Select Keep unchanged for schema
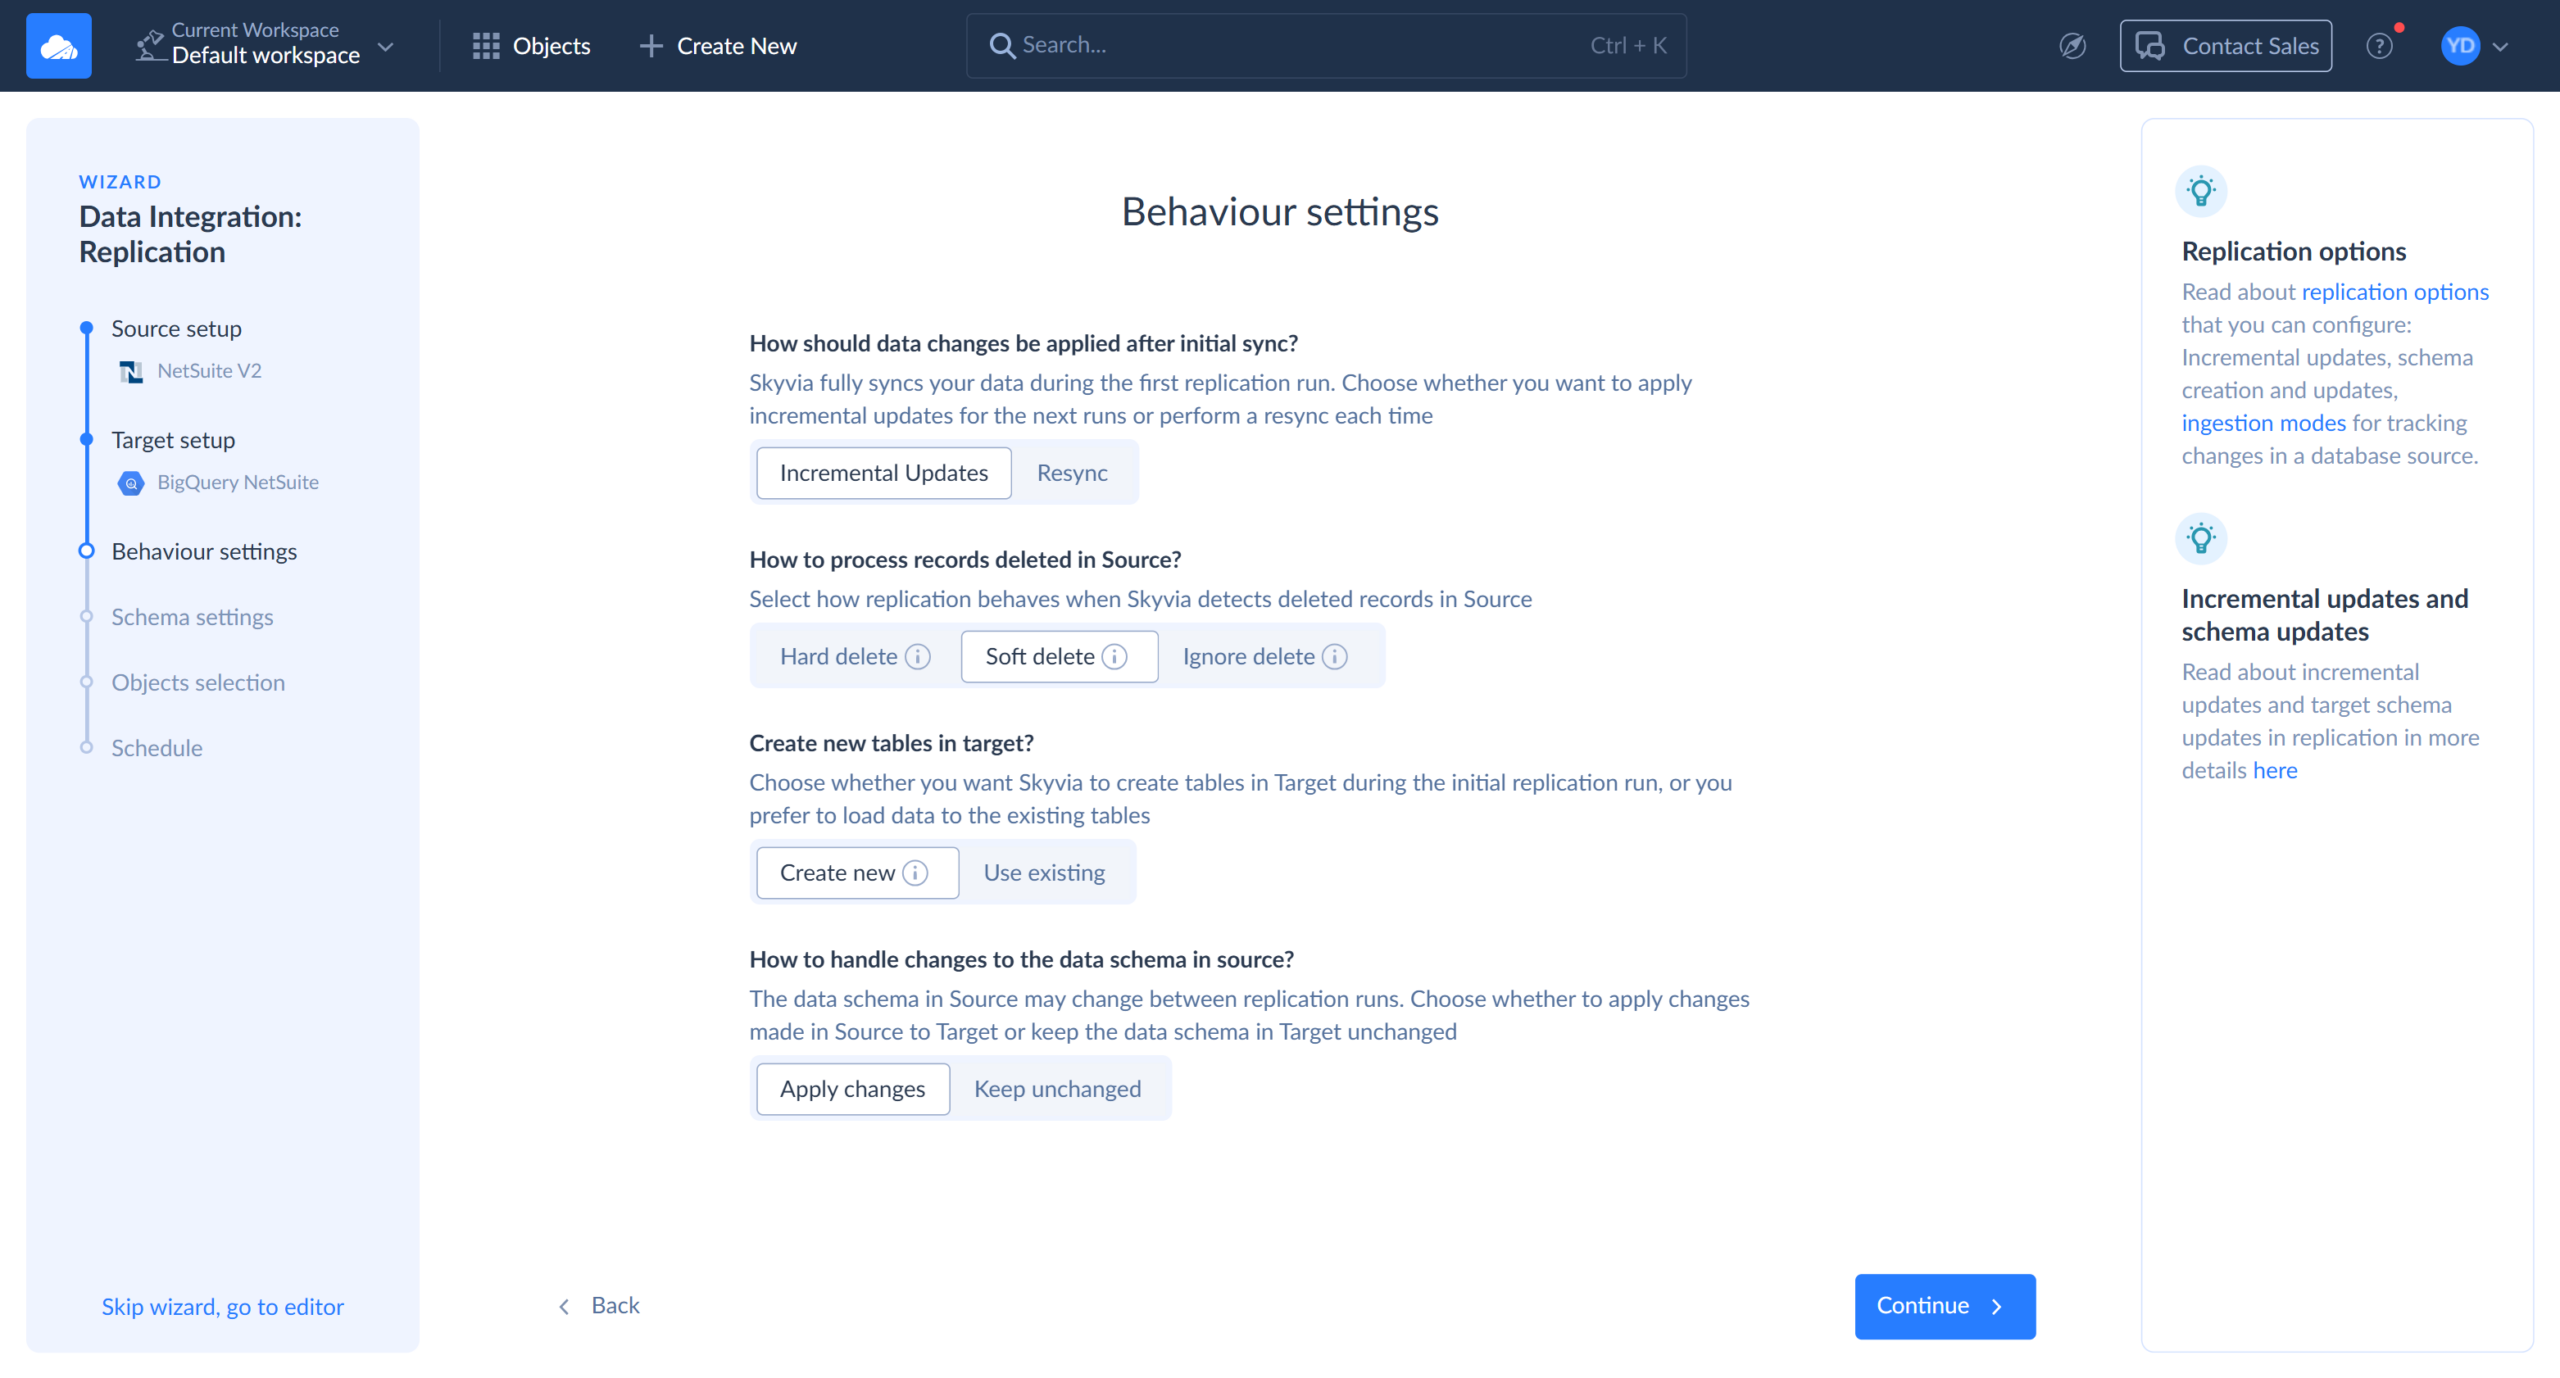2560x1378 pixels. click(1057, 1089)
